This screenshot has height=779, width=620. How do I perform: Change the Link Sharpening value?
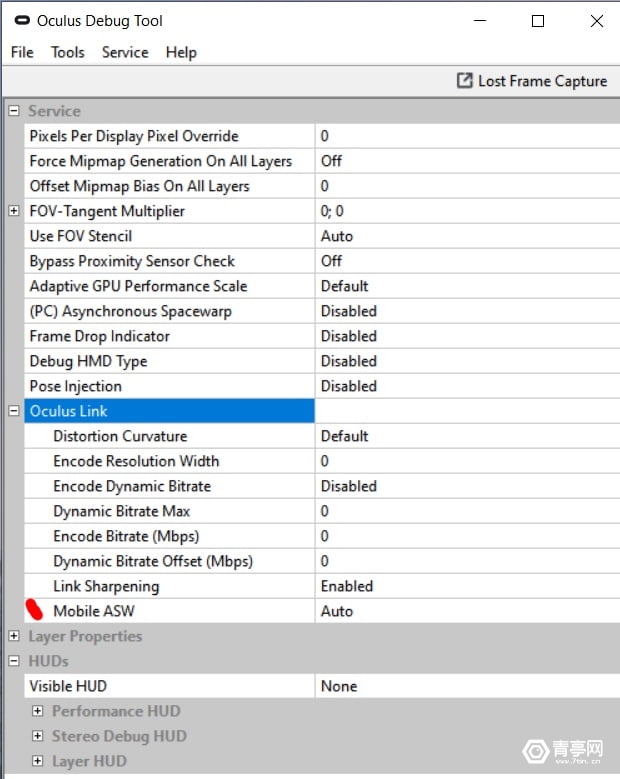click(x=466, y=586)
